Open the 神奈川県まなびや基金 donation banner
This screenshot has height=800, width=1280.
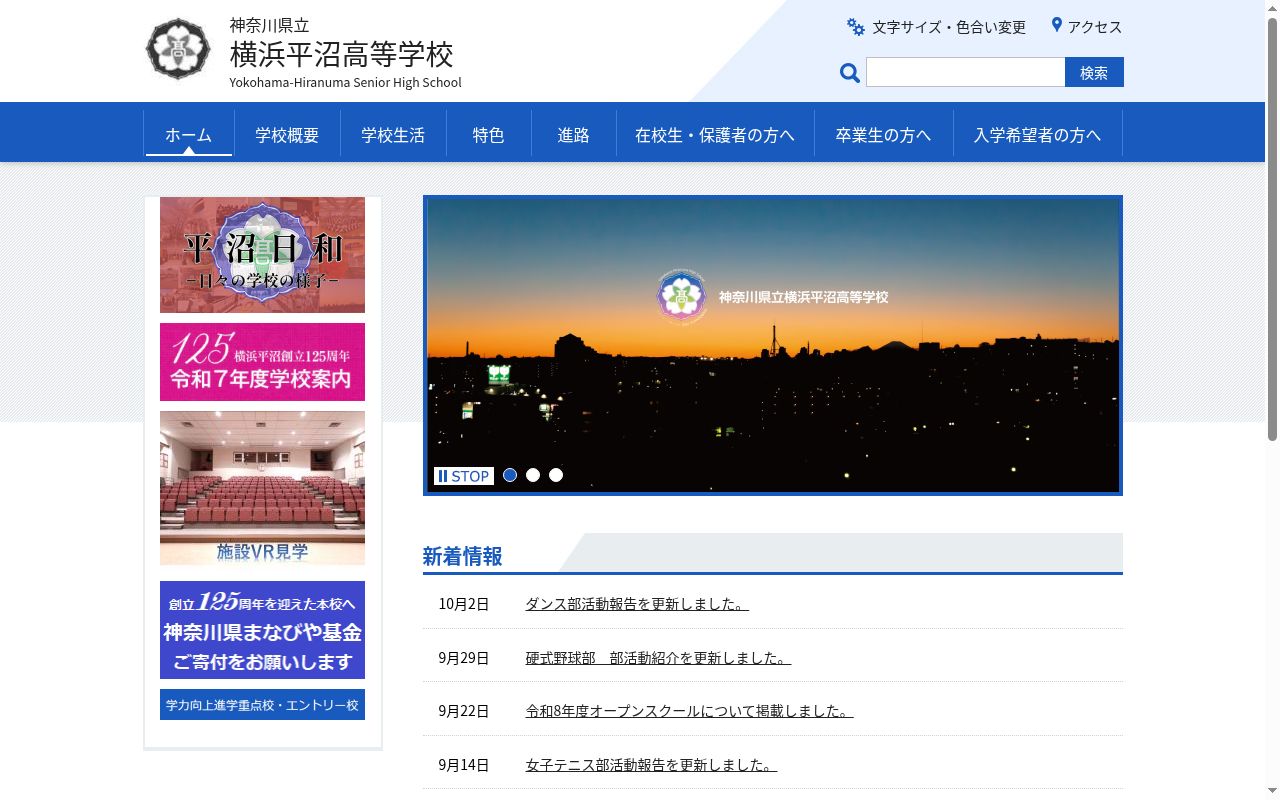coord(262,630)
